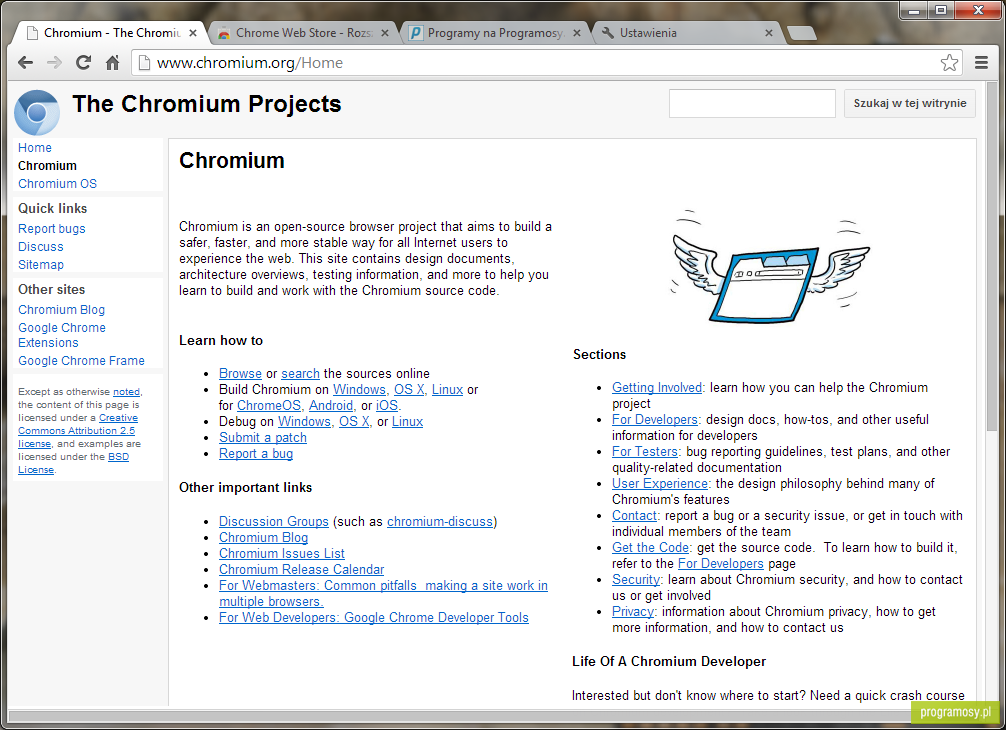This screenshot has width=1006, height=730.
Task: Click the Chromium logo in page header
Action: (x=37, y=112)
